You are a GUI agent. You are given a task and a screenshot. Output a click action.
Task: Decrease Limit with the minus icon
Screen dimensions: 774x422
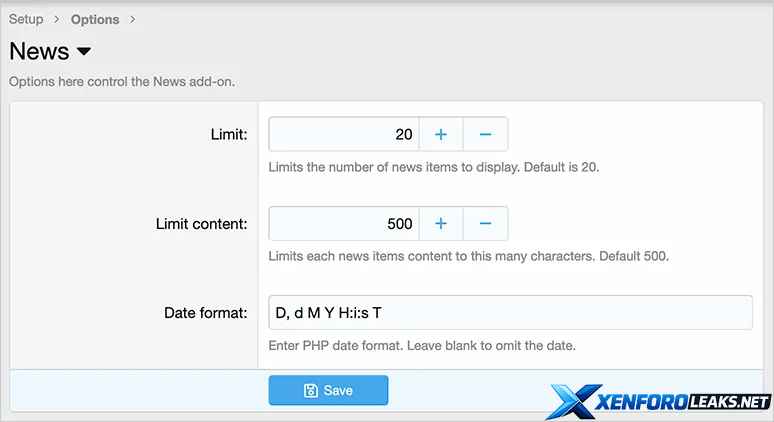tap(485, 134)
